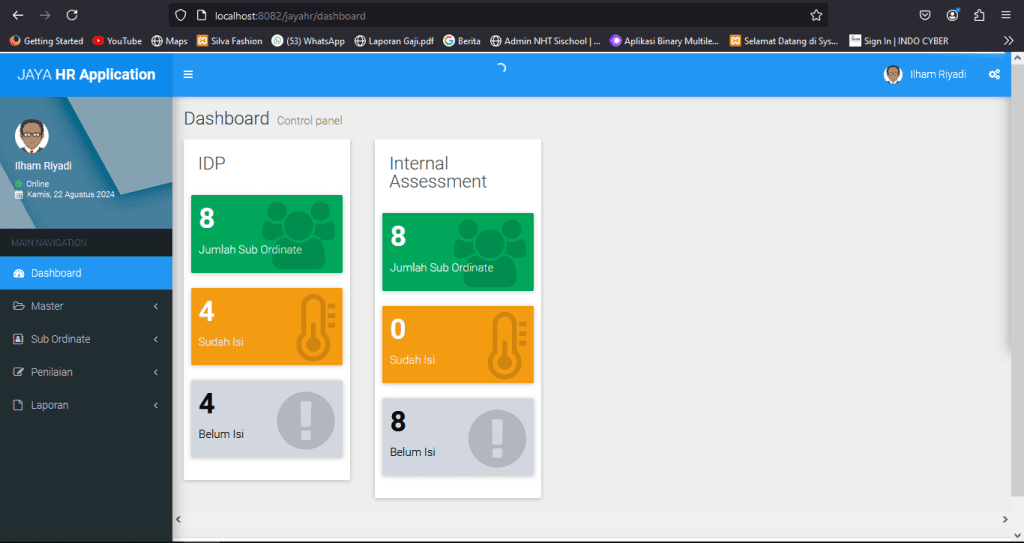Click the Sub Ordinate contact icon
The image size is (1024, 543).
[18, 339]
